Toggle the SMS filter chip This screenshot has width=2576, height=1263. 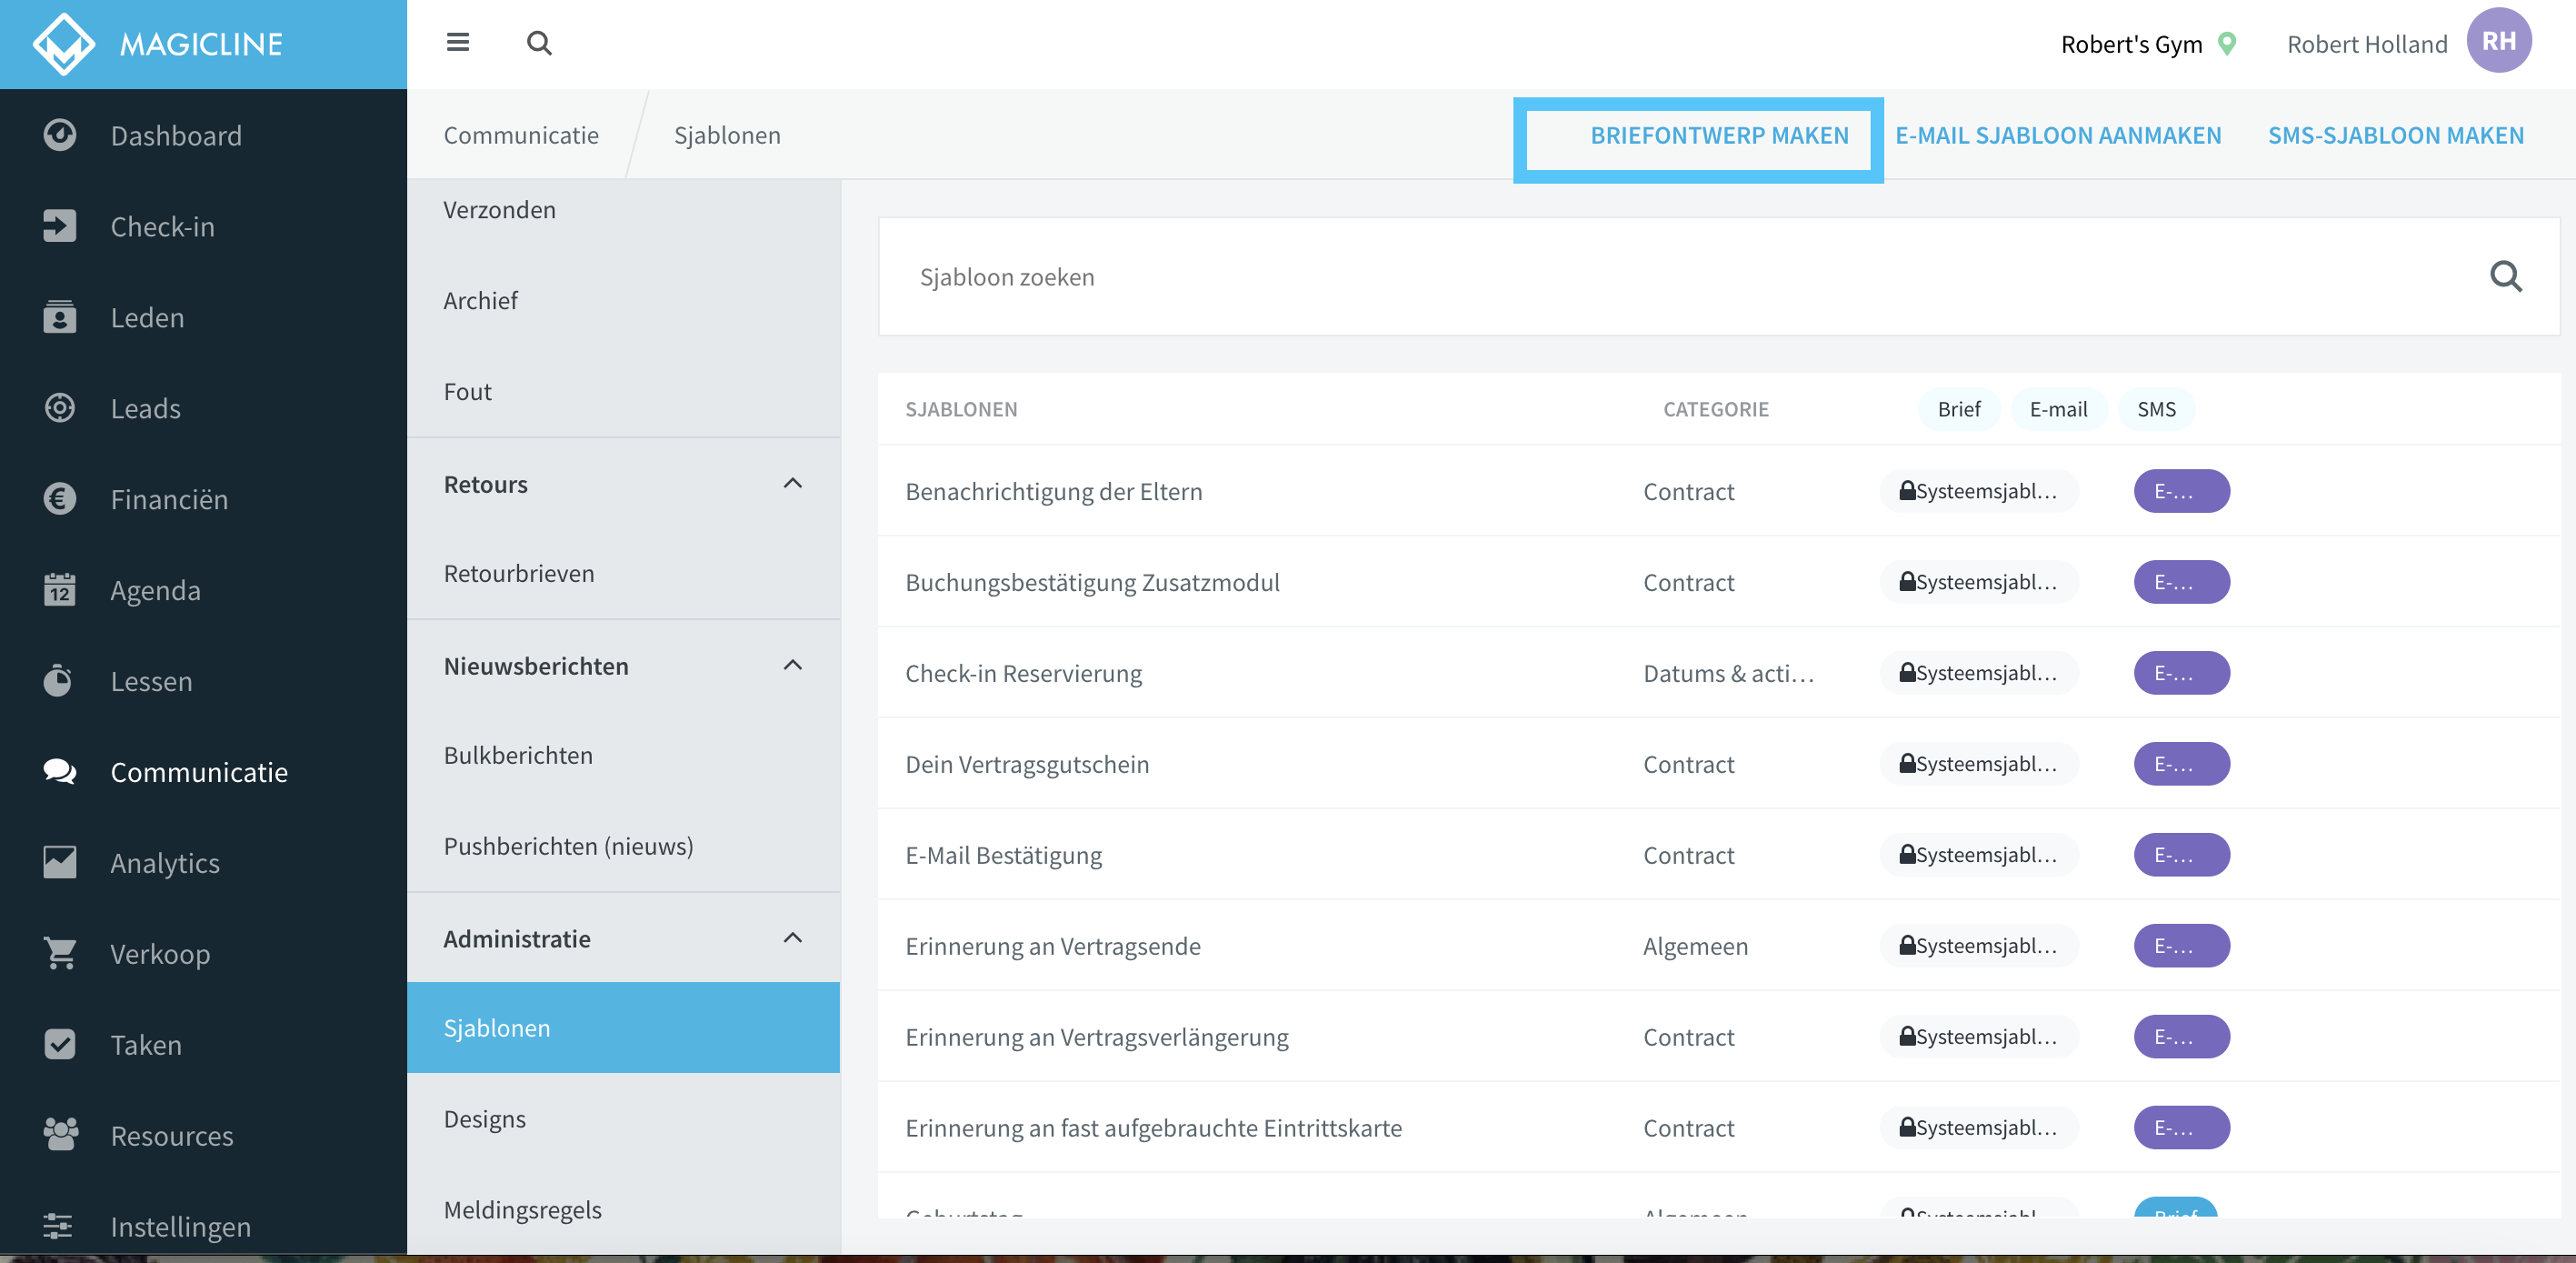tap(2156, 409)
